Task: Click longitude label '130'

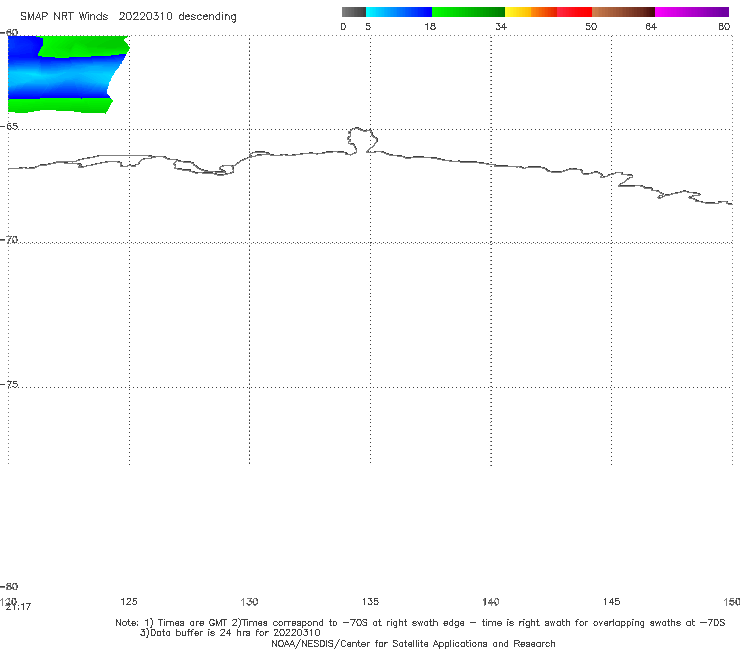Action: point(249,601)
